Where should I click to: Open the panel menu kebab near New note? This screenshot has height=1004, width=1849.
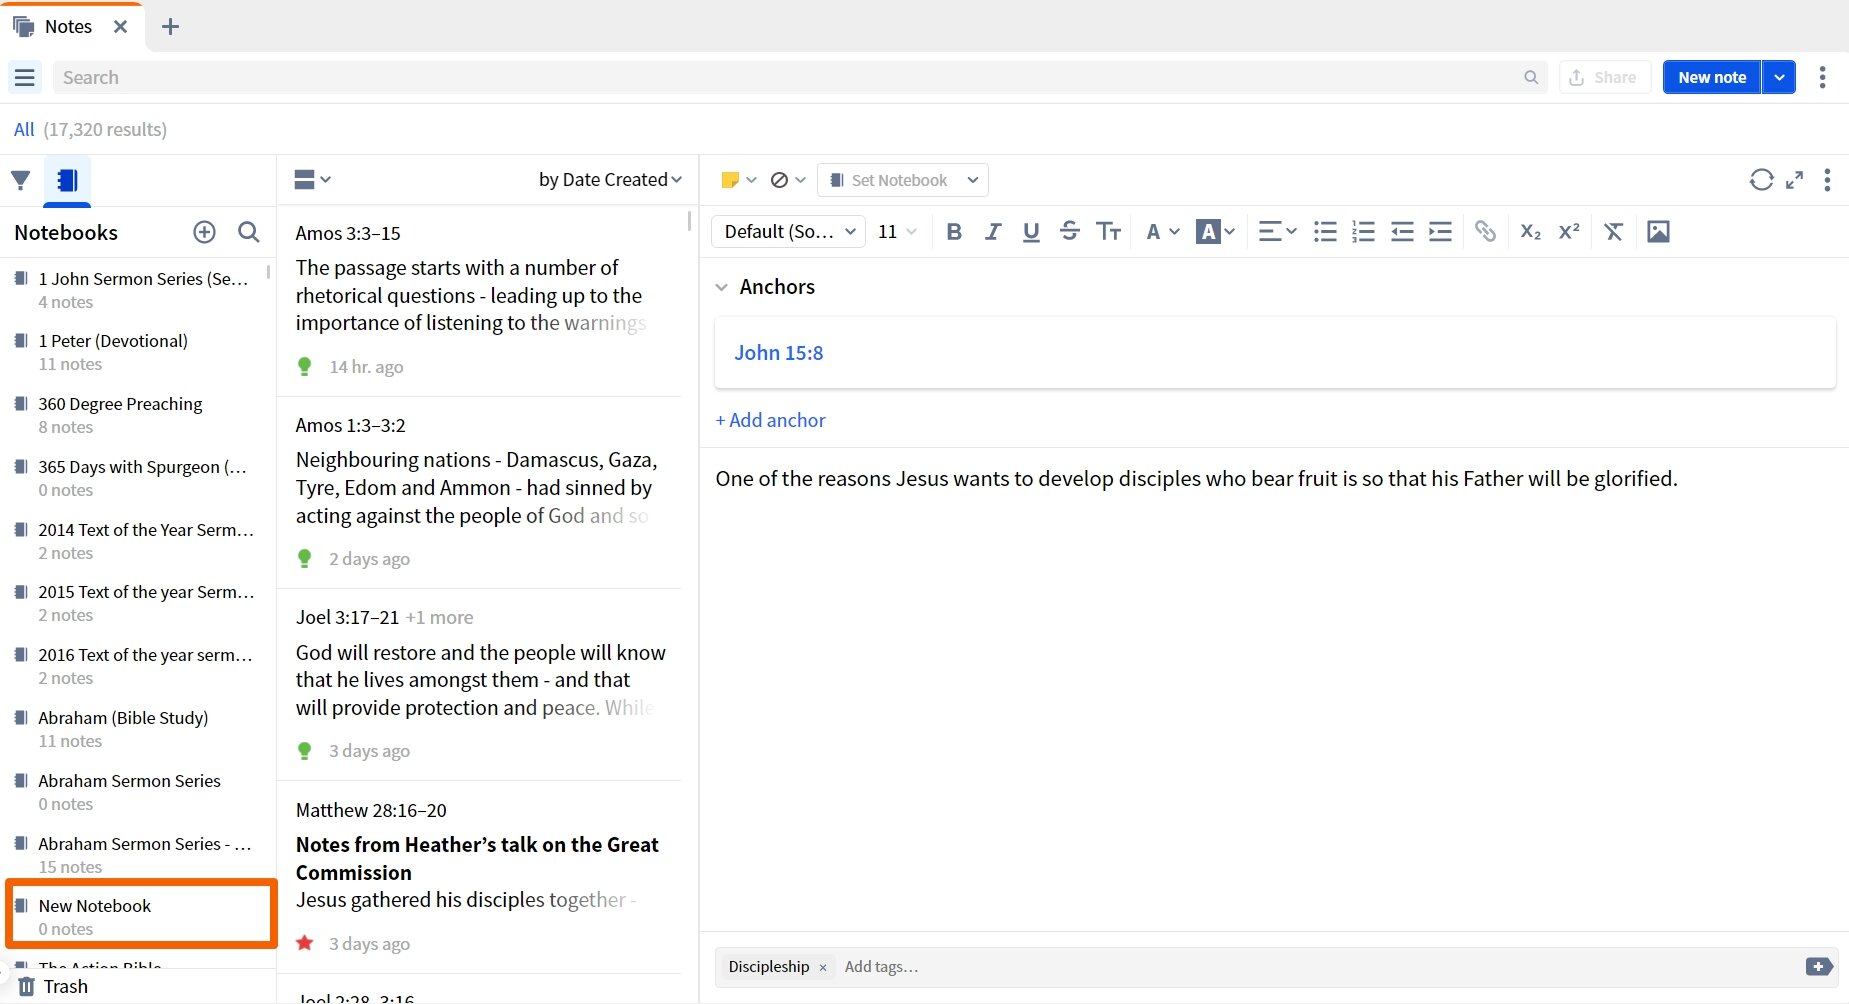click(1822, 77)
